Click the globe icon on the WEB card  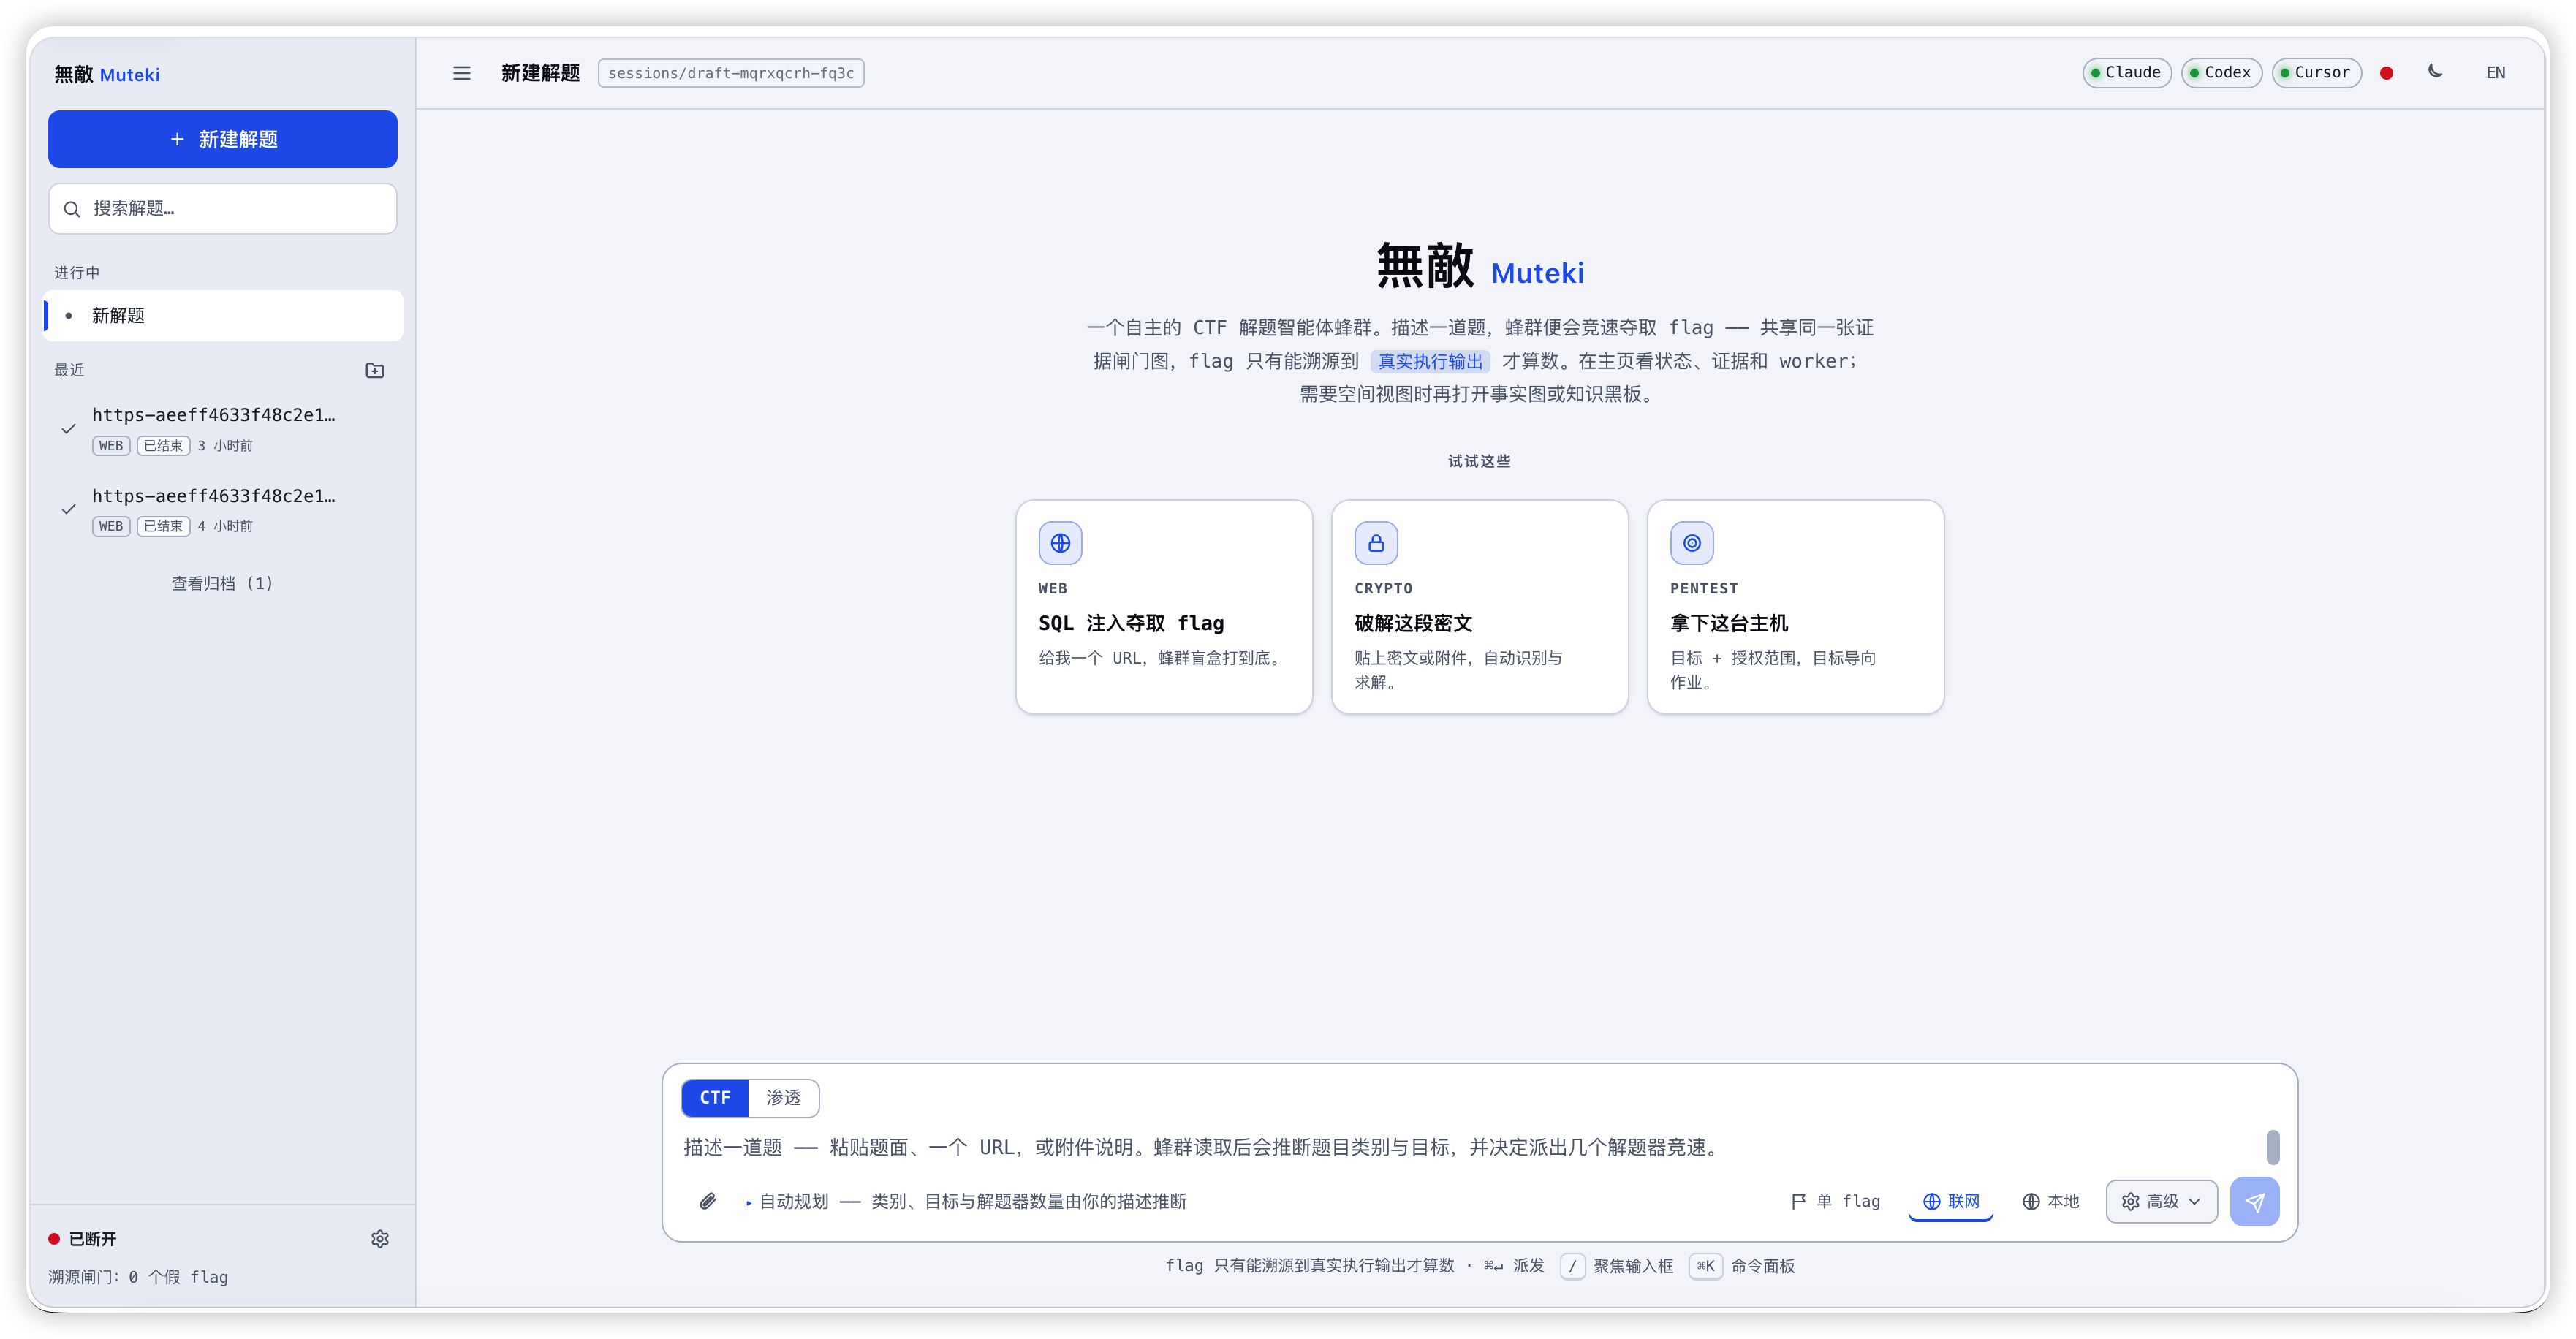tap(1060, 543)
